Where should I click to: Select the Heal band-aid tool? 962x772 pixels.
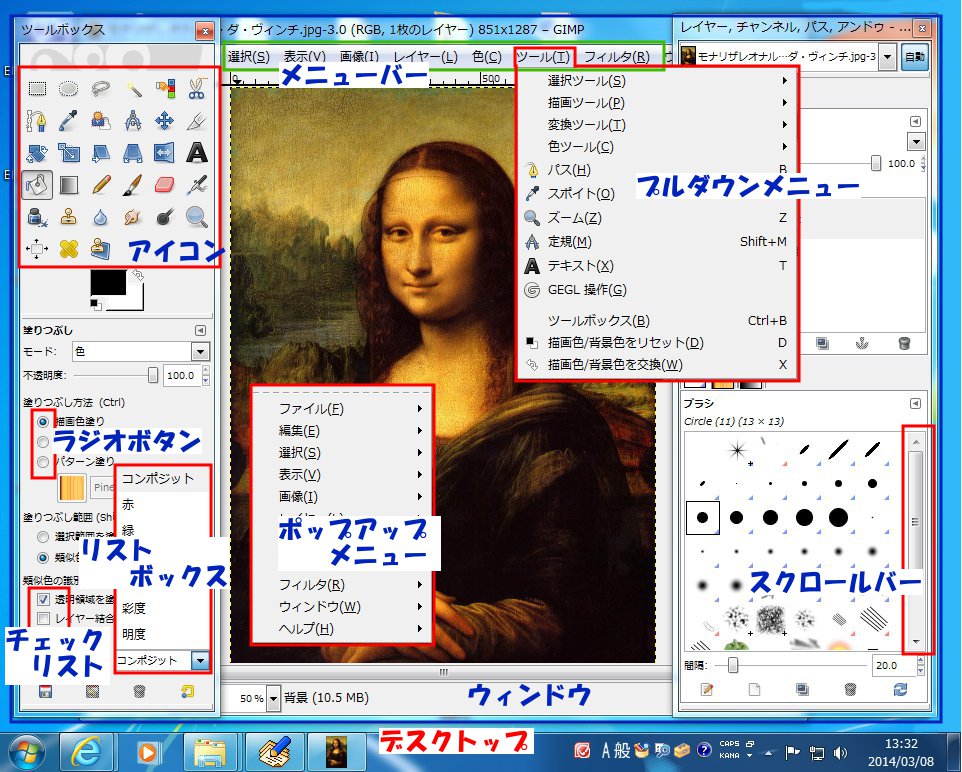(x=69, y=249)
